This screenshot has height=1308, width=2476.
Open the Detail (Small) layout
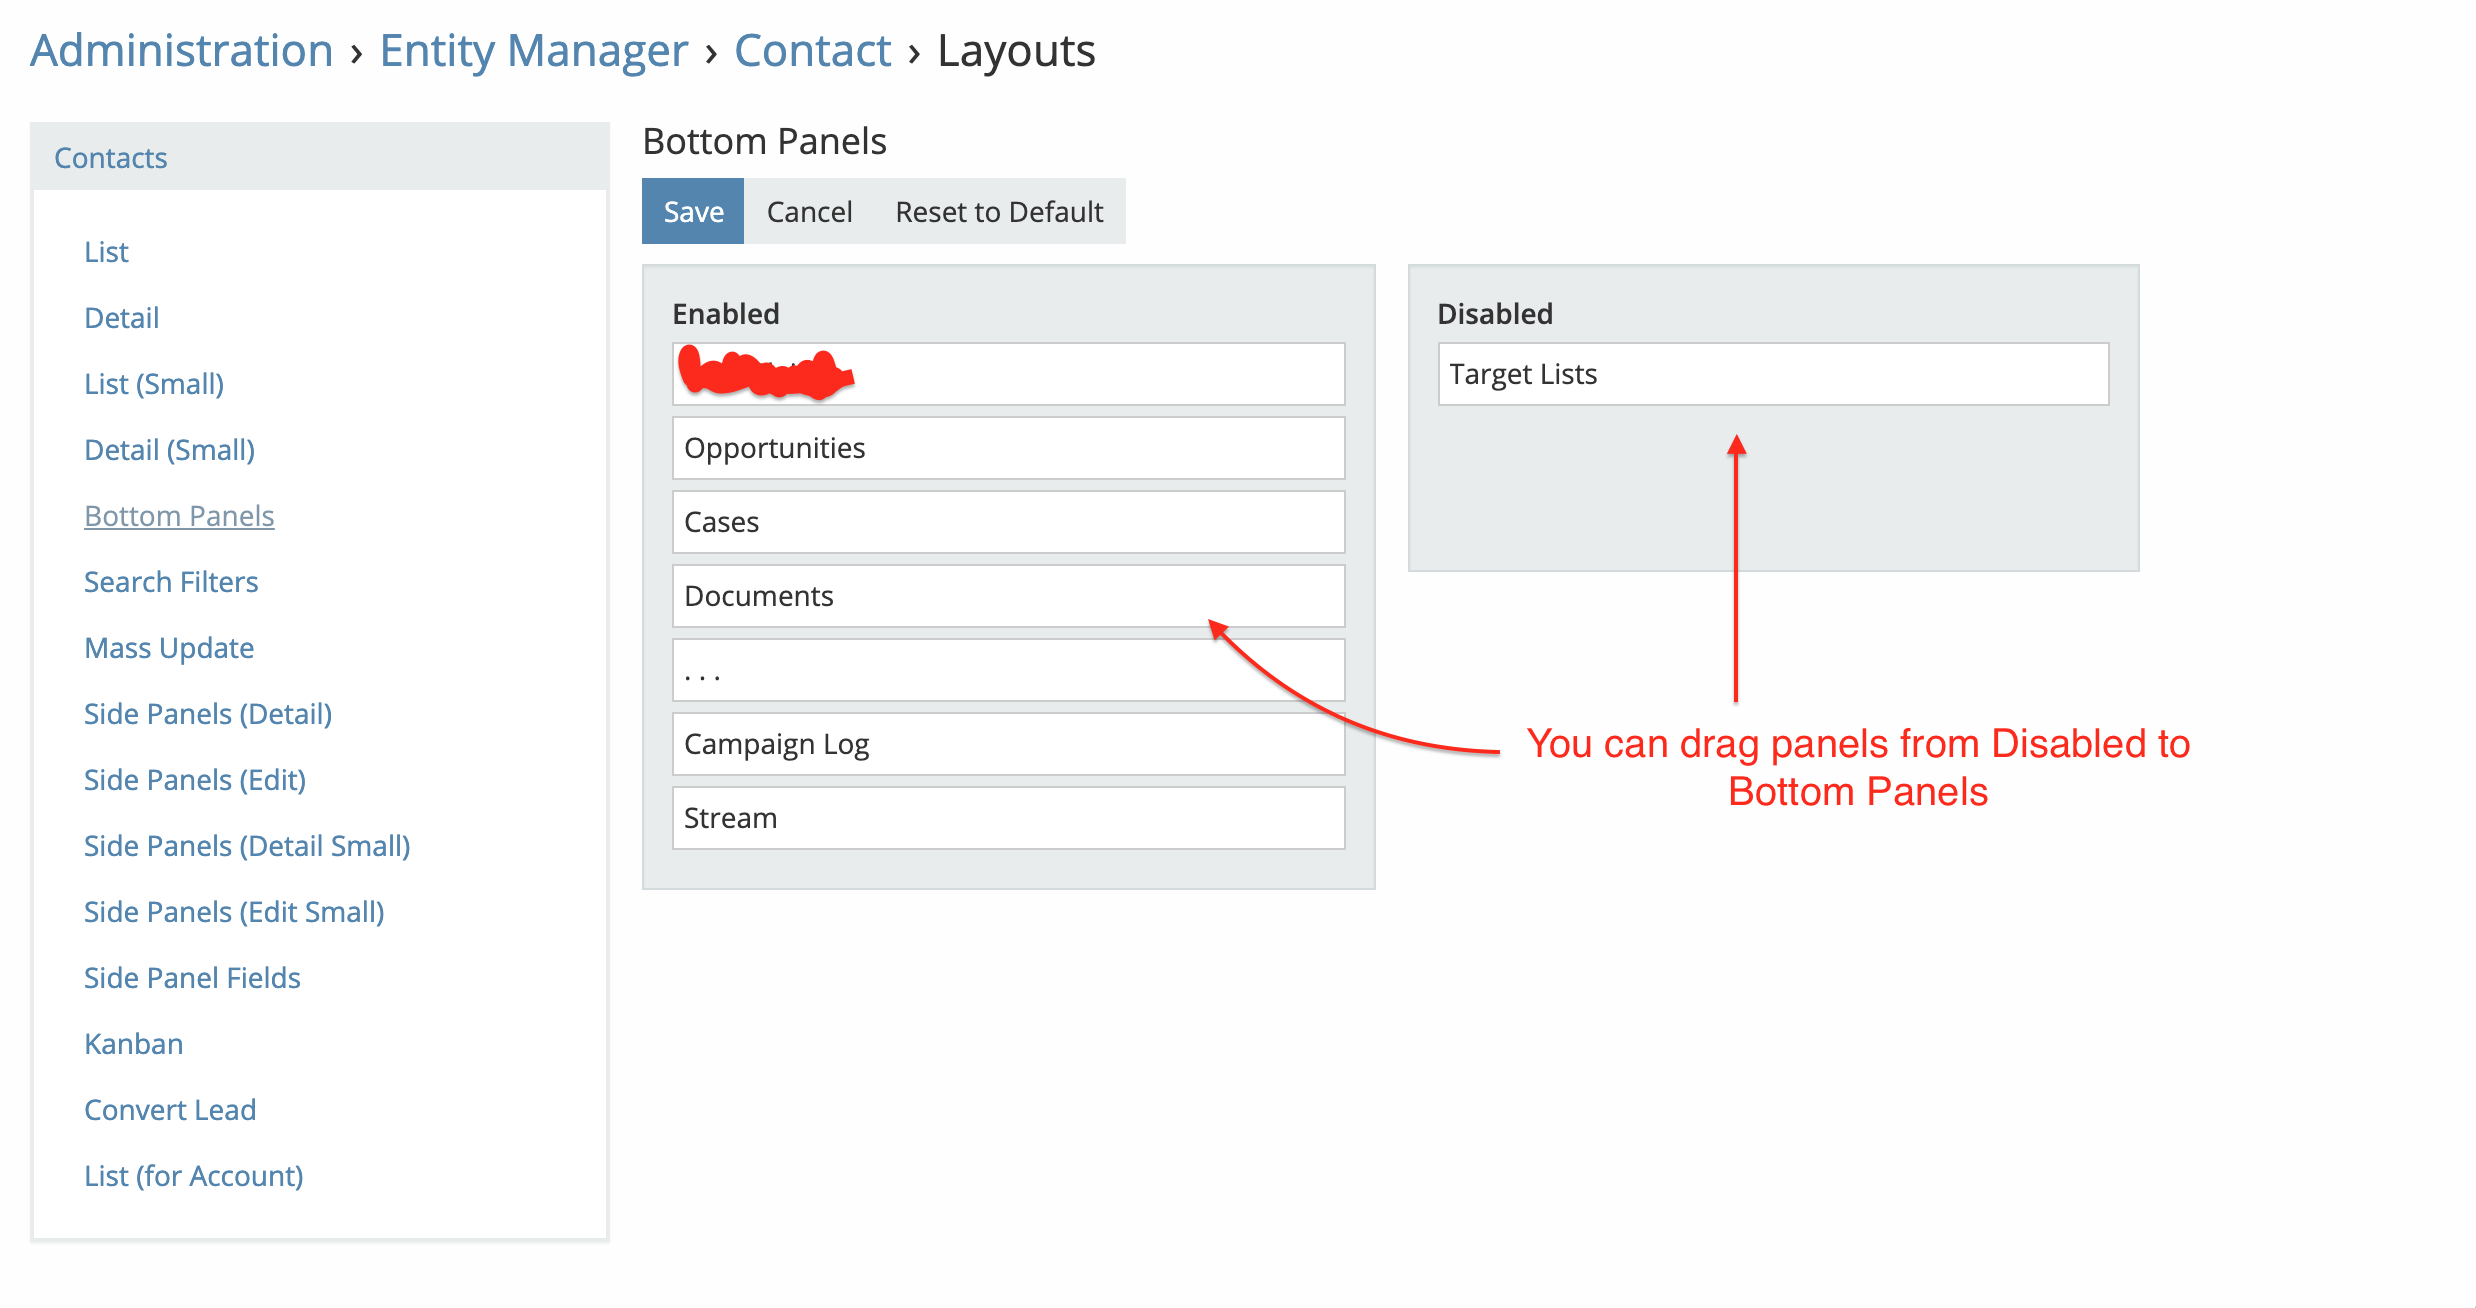pyautogui.click(x=169, y=450)
